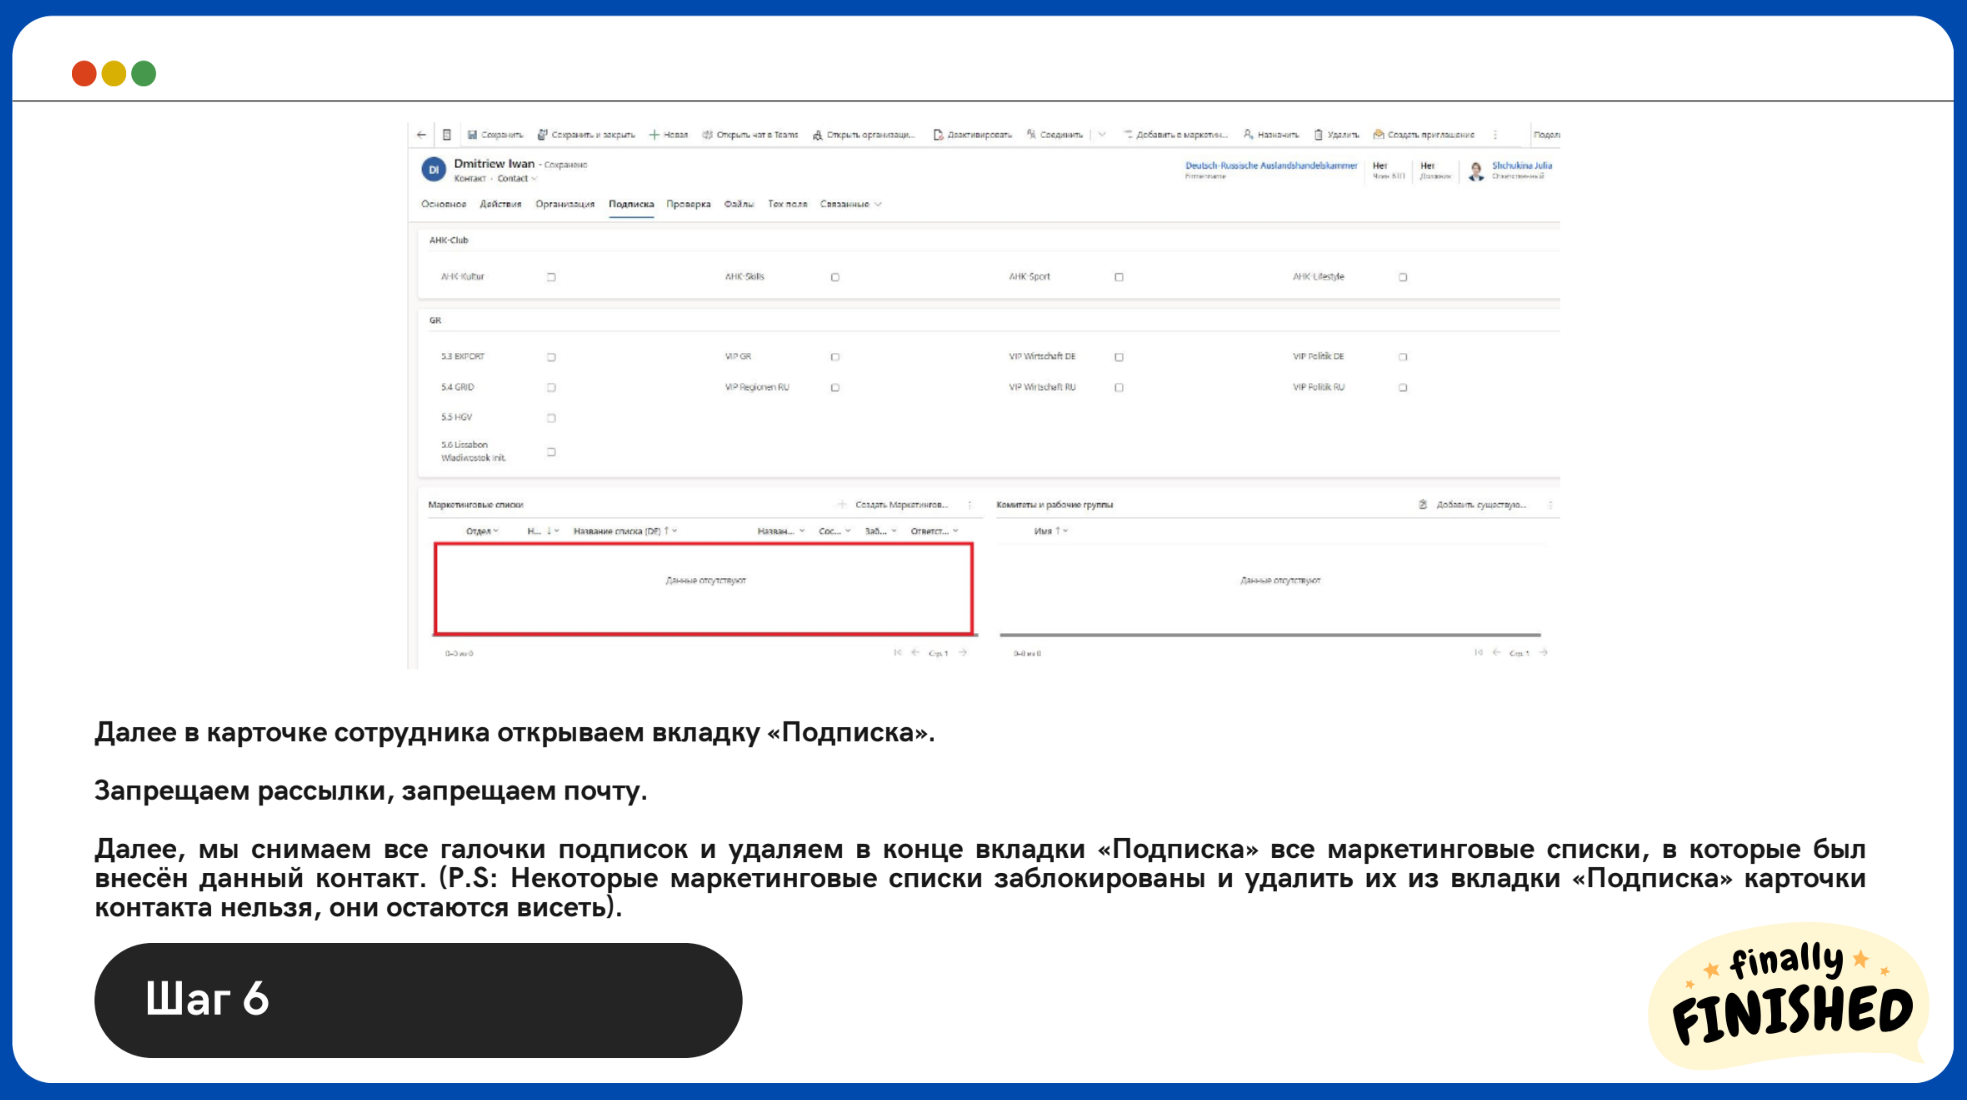Expand dropdown chevron next to Соединить
The width and height of the screenshot is (1967, 1100).
point(1102,135)
